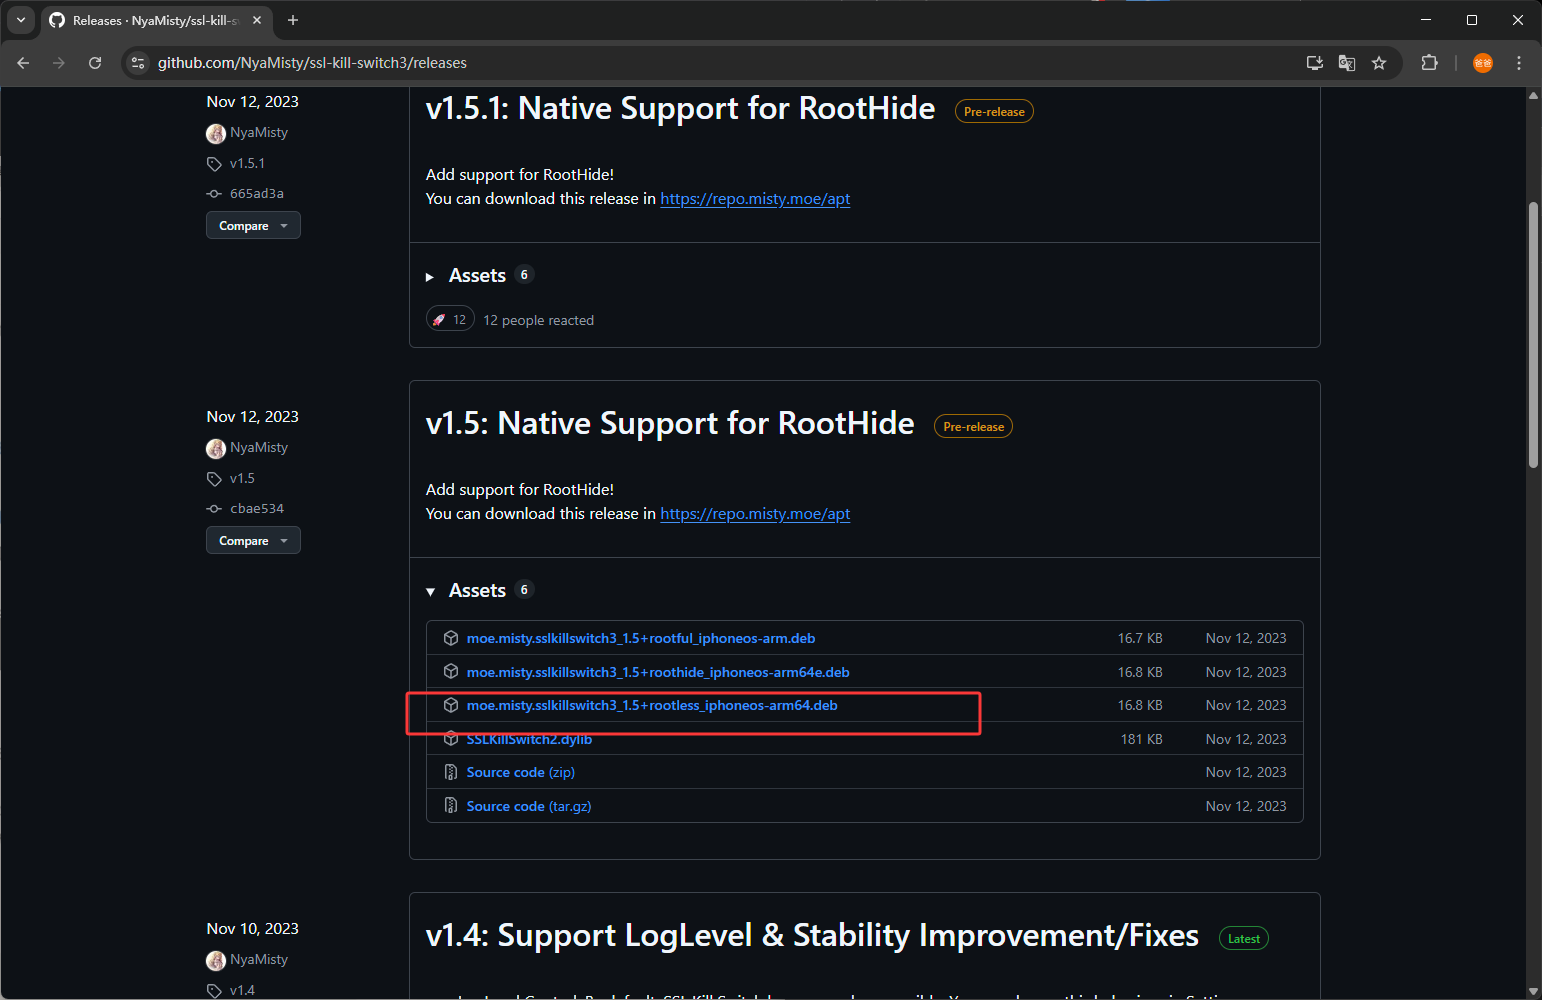Open the v1.5.1 tag link
Viewport: 1542px width, 1000px height.
[x=247, y=163]
